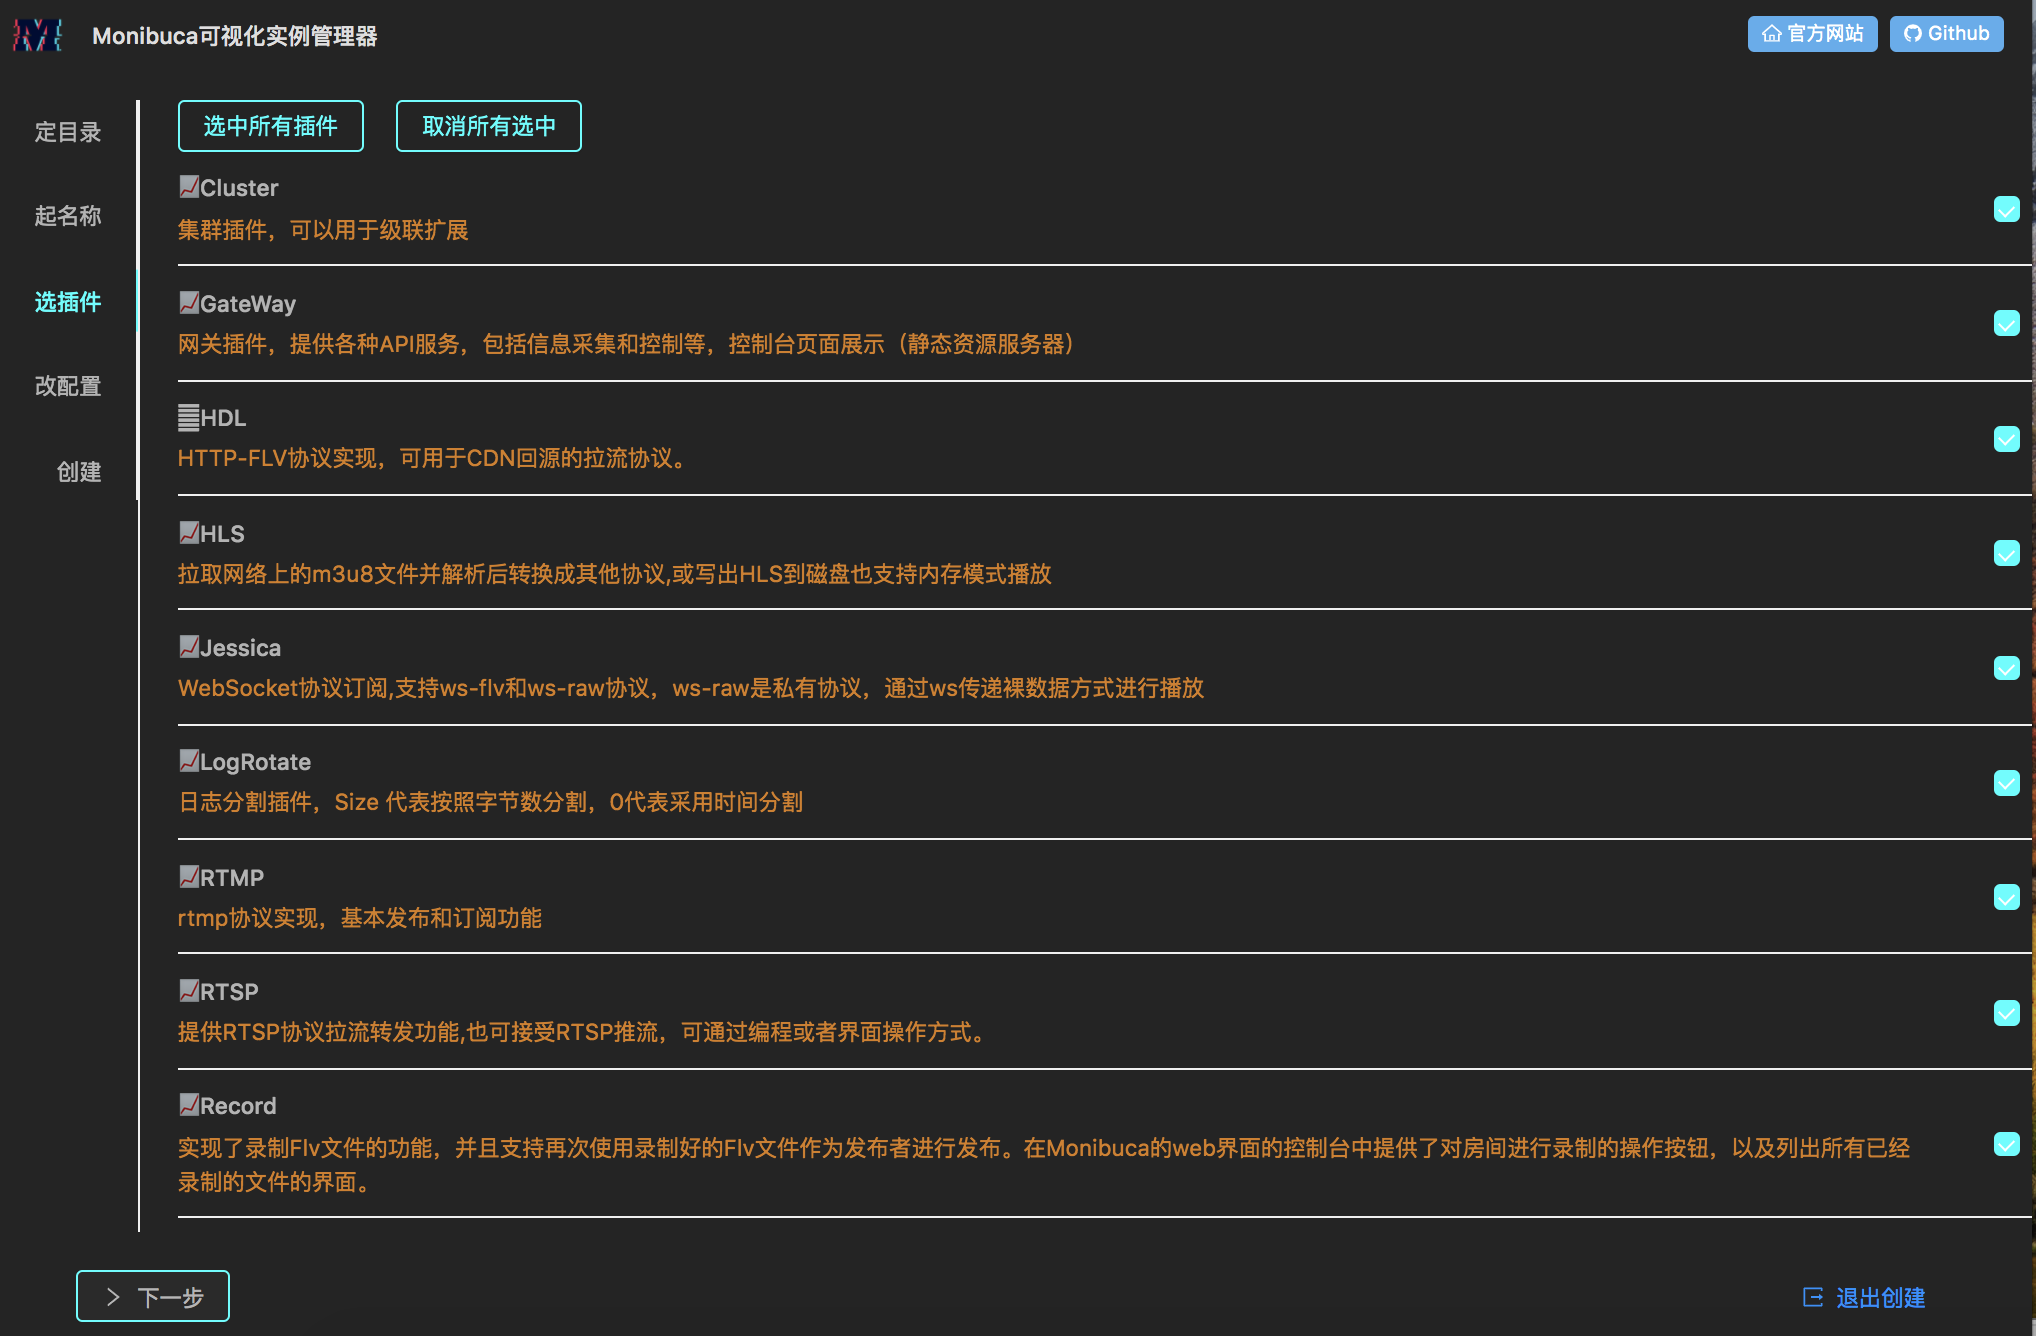
Task: Click the HLS plugin icon
Action: pos(189,533)
